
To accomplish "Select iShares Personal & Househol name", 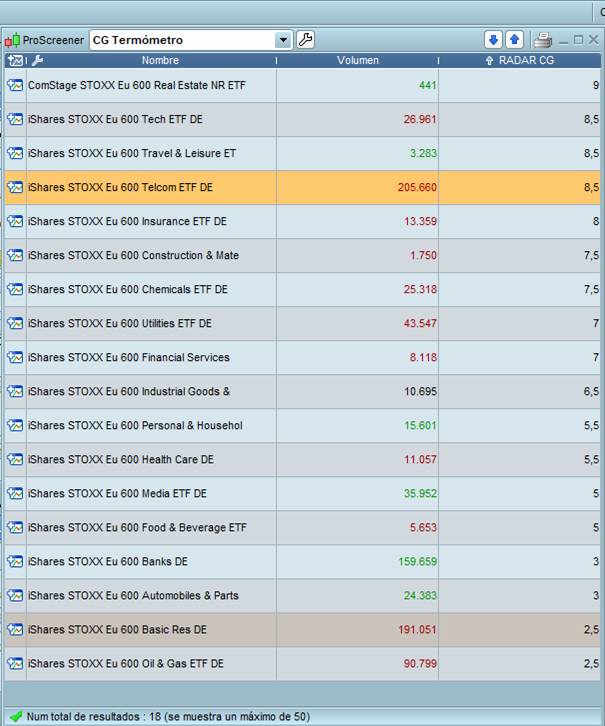I will click(x=135, y=426).
